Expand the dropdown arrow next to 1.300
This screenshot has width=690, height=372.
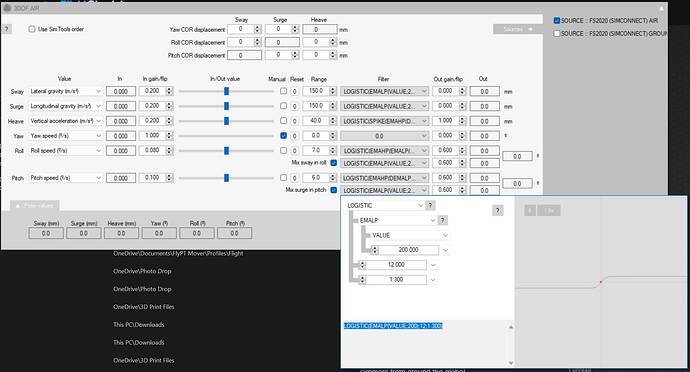click(x=433, y=280)
